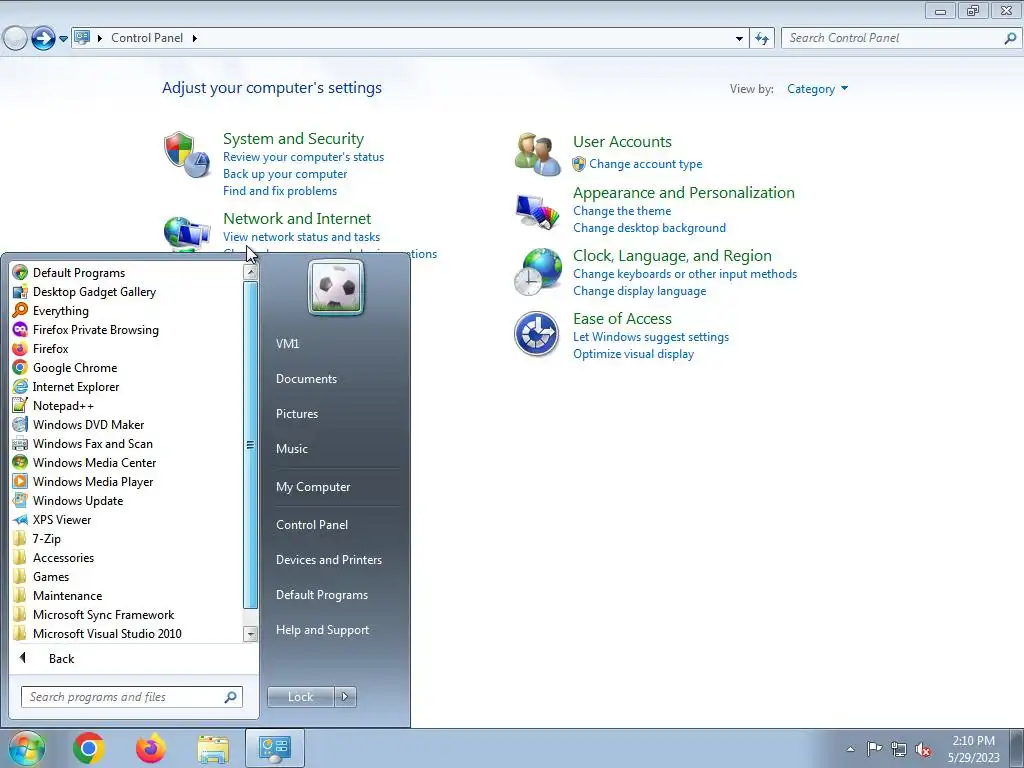Show hidden tray icons arrow
Screen dimensions: 1024x768
pos(850,749)
